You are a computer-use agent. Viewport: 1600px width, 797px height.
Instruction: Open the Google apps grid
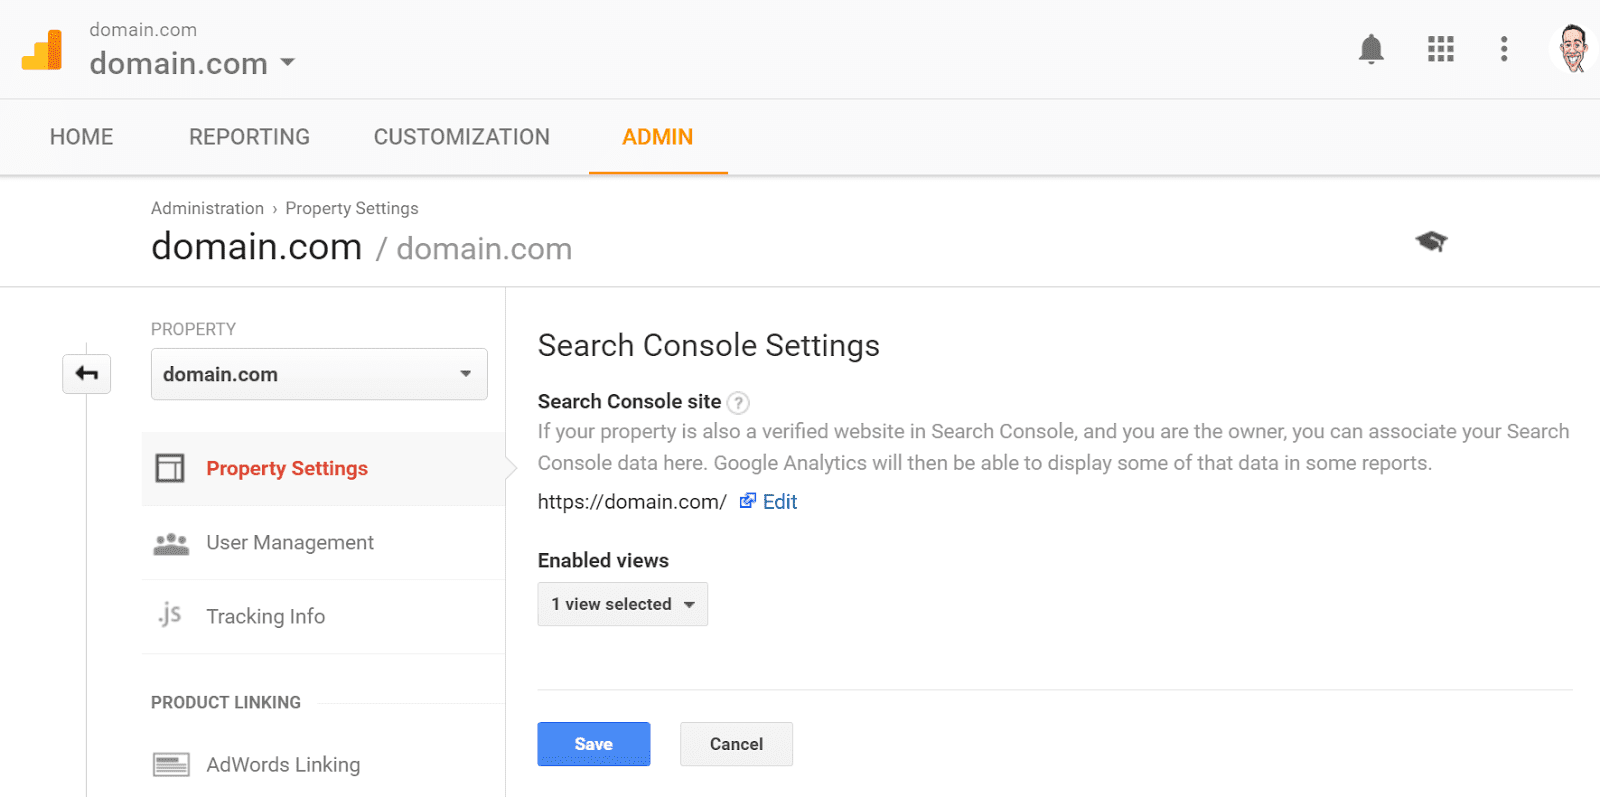coord(1440,49)
